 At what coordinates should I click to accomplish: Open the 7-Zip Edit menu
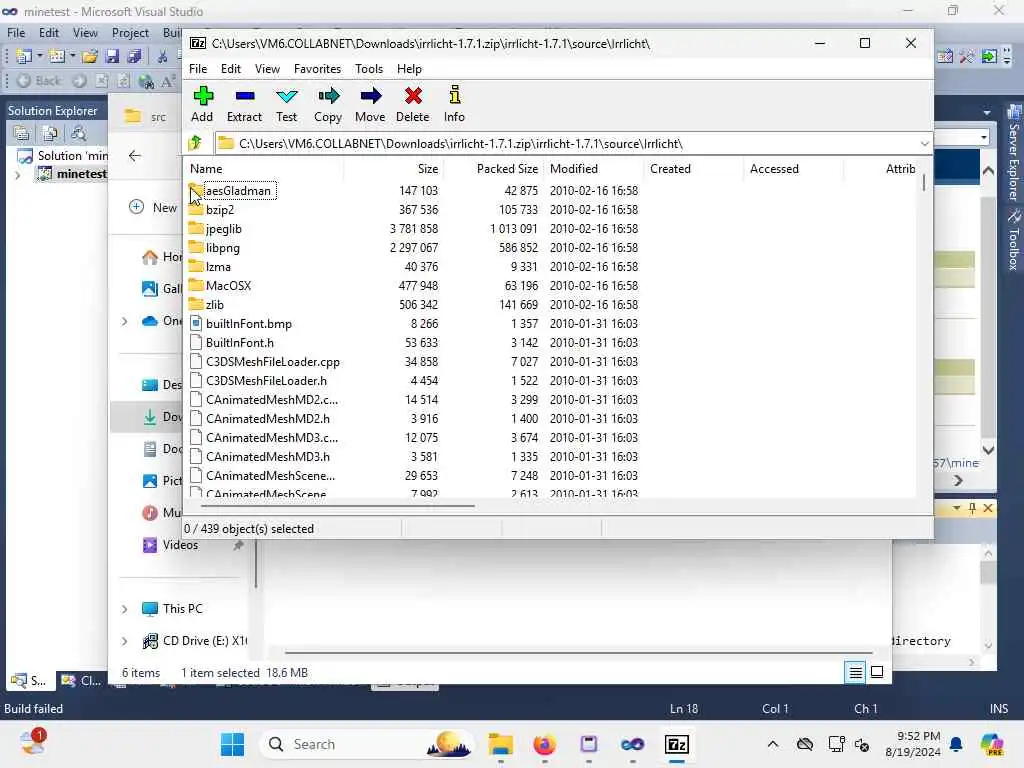click(231, 69)
